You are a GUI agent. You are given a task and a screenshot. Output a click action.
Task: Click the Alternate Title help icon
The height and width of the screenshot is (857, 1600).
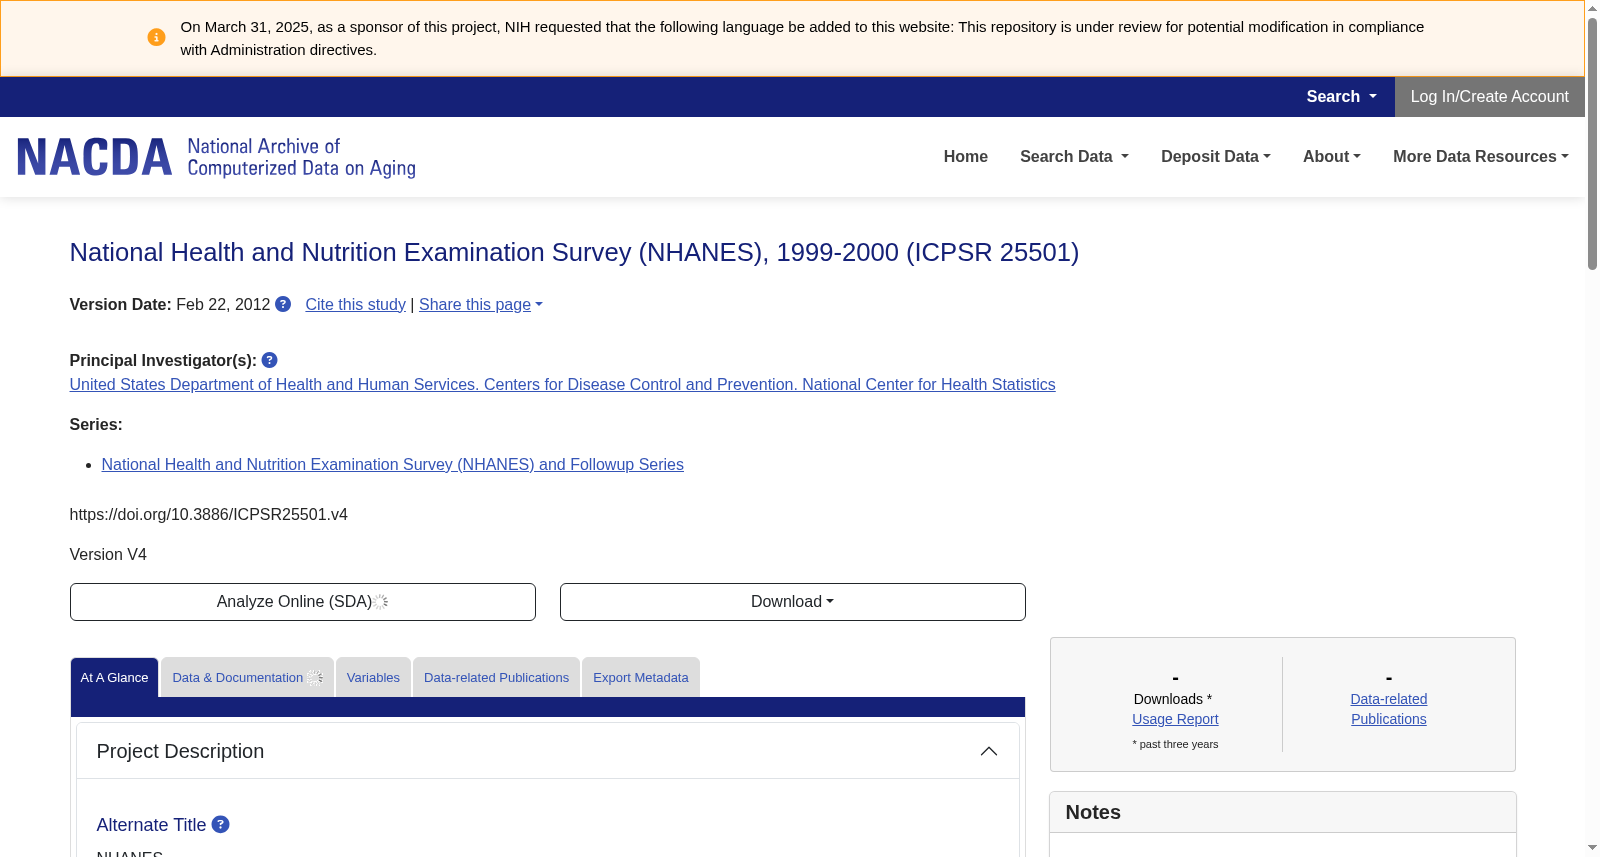[x=221, y=824]
